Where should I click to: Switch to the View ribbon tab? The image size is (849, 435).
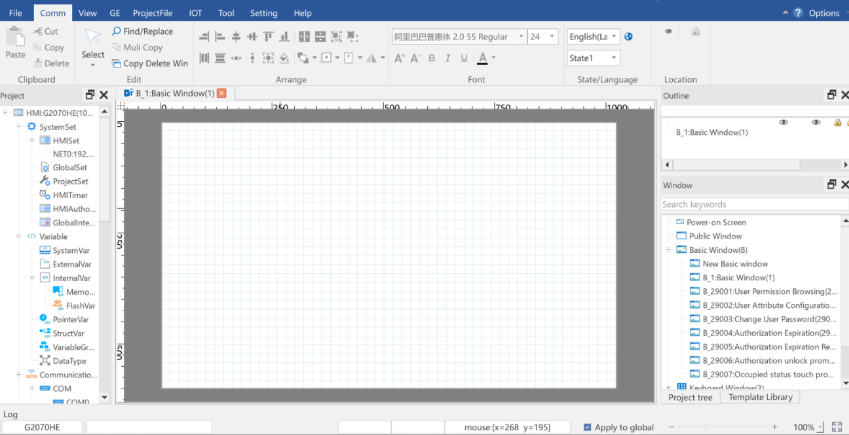click(x=88, y=13)
